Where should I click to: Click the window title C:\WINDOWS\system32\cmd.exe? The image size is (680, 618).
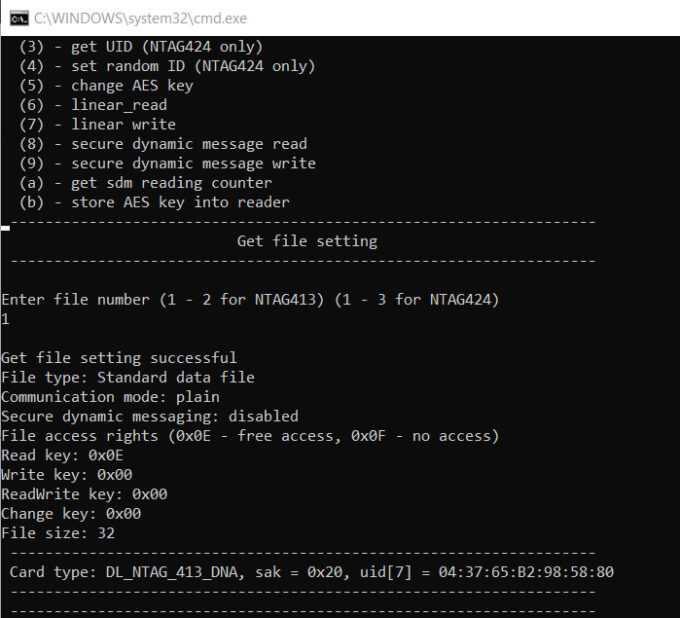point(140,18)
